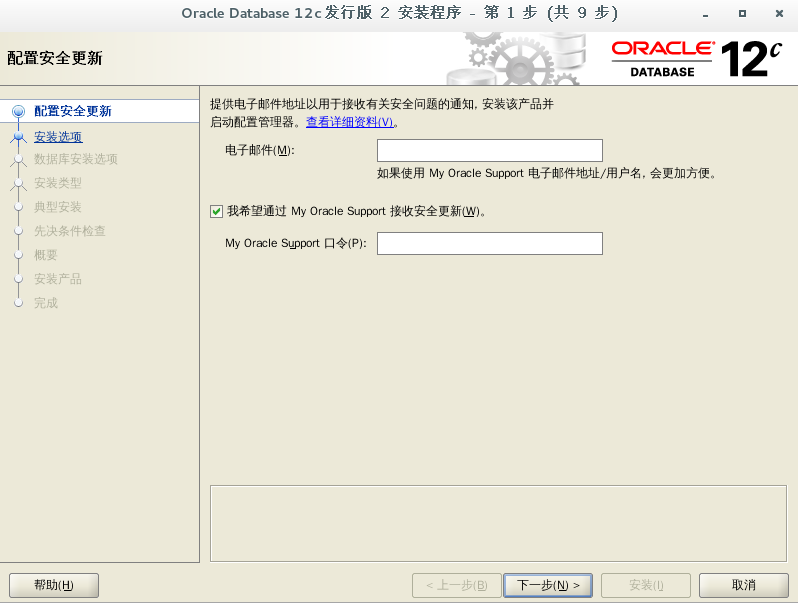This screenshot has height=603, width=798.
Task: Click the My Oracle Support 口令 field
Action: (490, 243)
